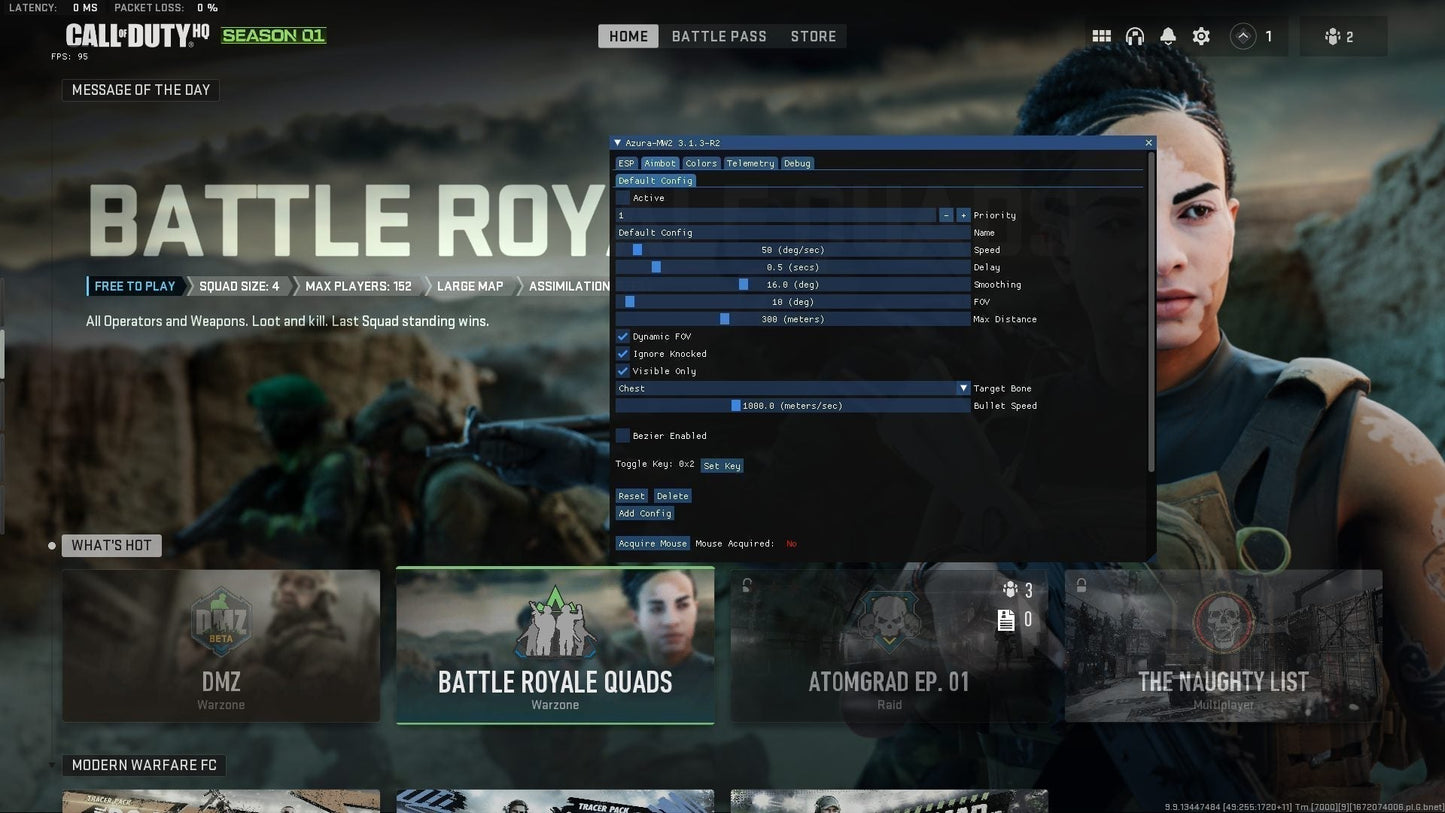Click the Delete button

click(673, 496)
